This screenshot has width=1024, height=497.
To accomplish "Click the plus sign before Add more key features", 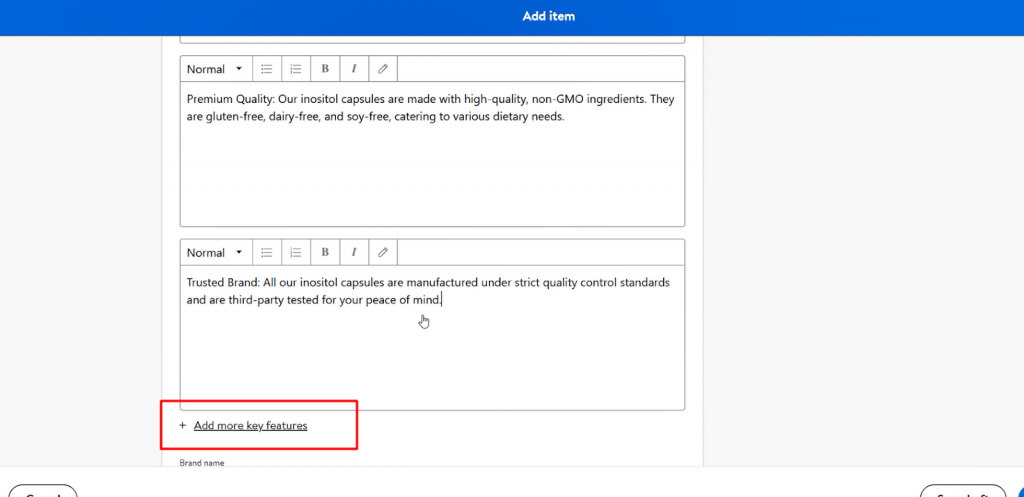I will [182, 426].
